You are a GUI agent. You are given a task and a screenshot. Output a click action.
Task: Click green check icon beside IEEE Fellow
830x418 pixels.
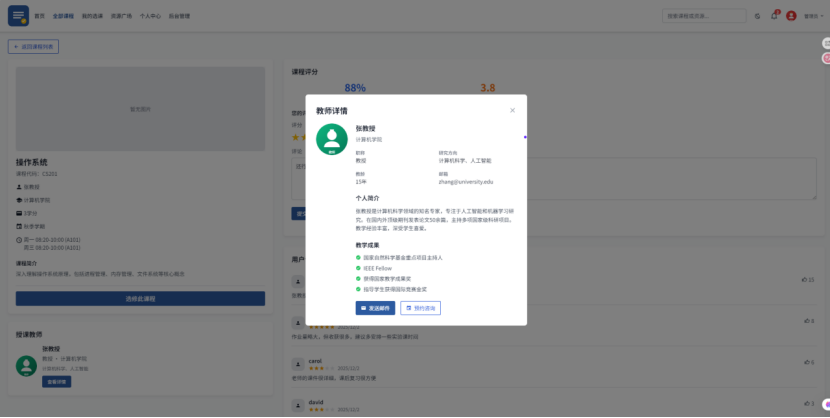tap(358, 268)
